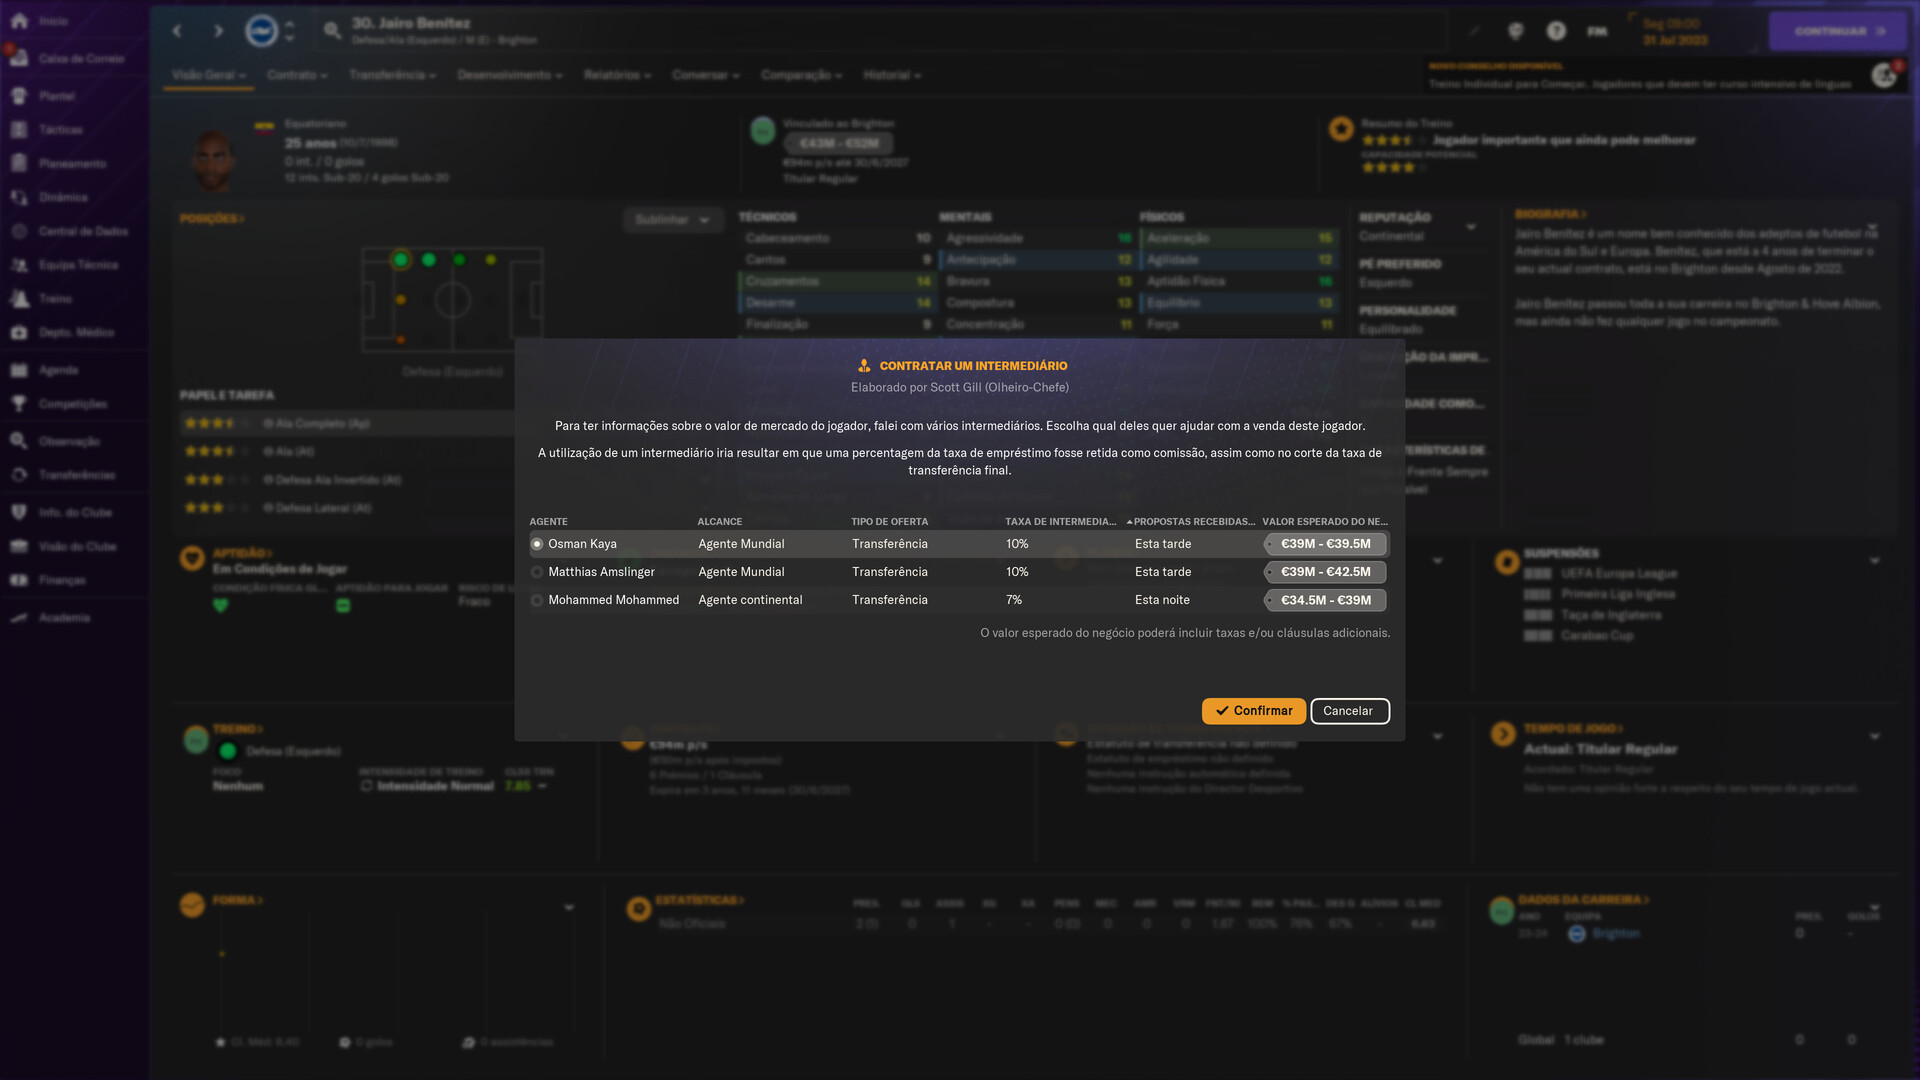
Task: Click the player search magnifier icon
Action: coord(332,31)
